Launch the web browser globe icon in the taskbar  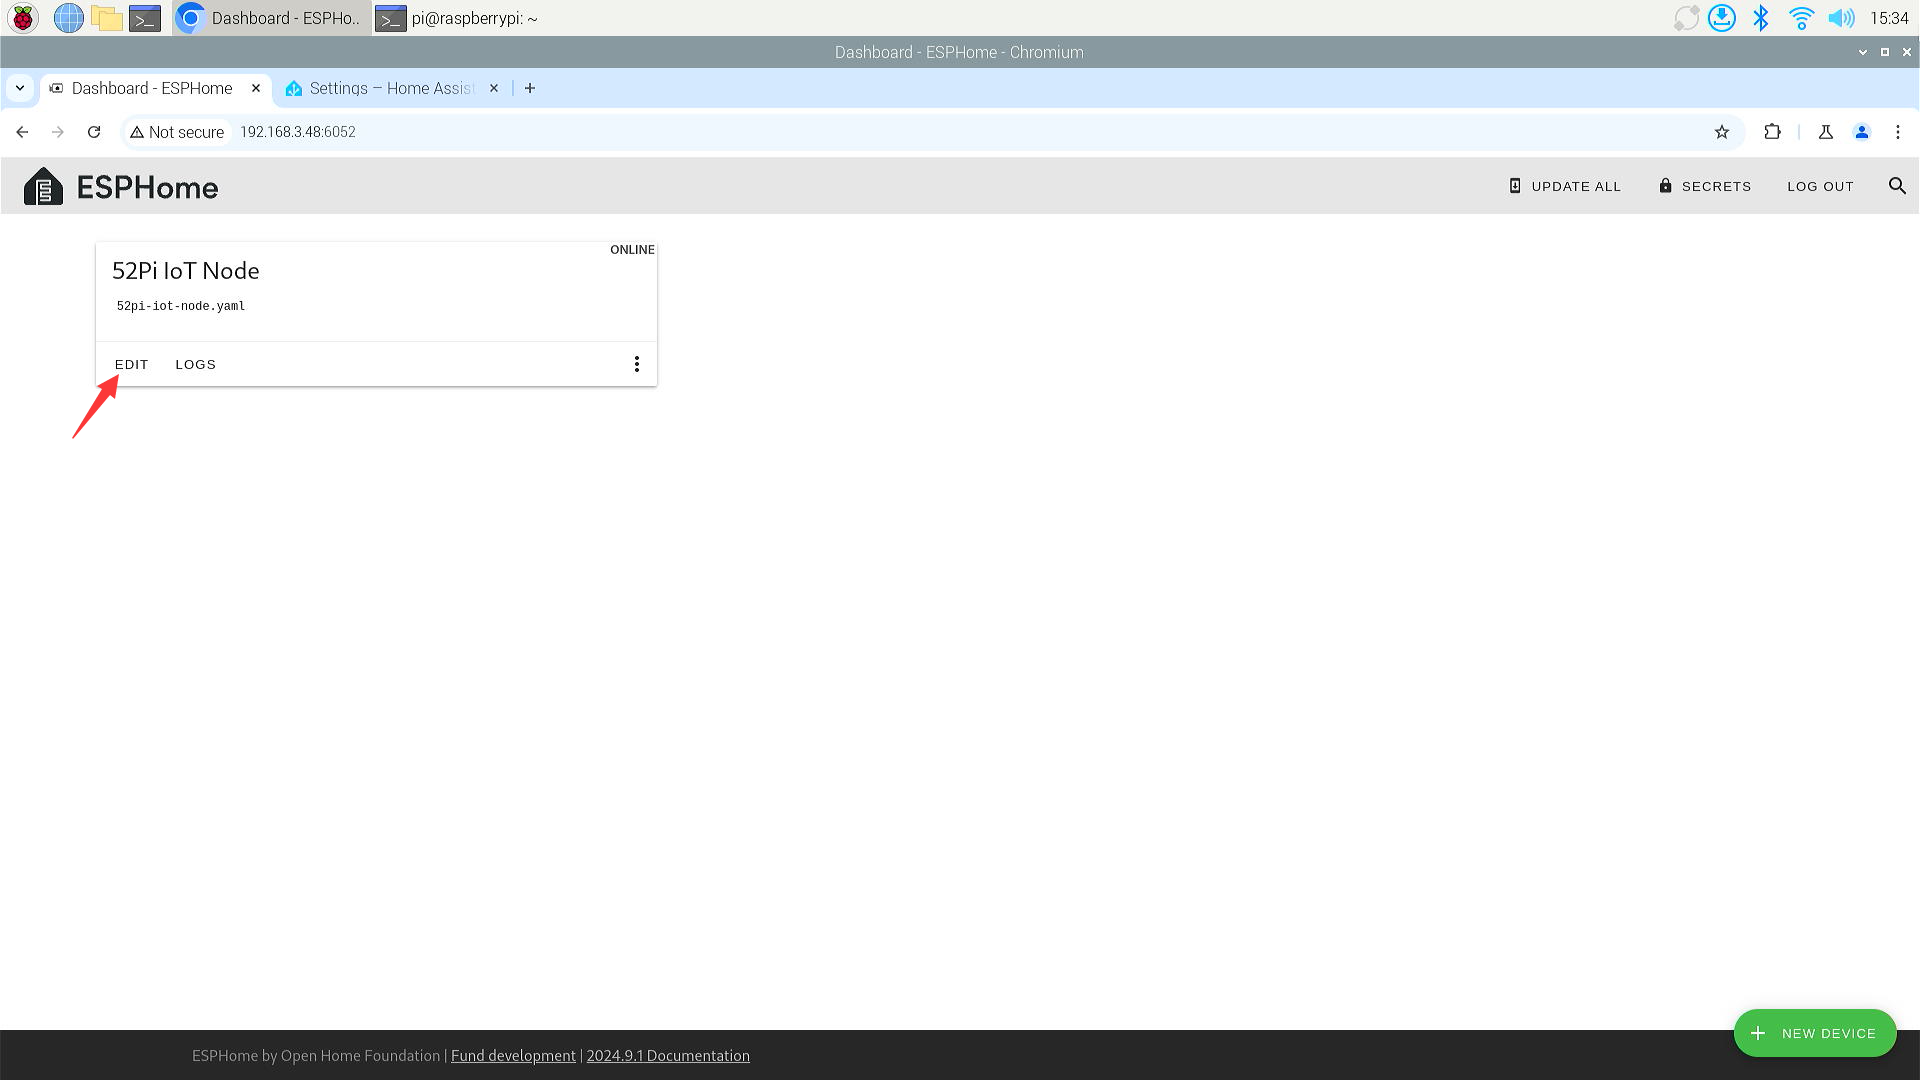(68, 18)
